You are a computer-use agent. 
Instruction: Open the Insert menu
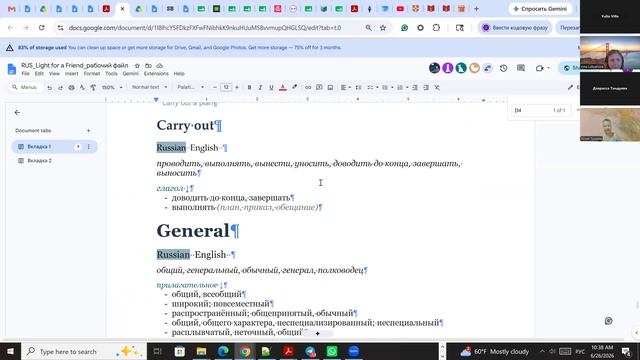[71, 74]
